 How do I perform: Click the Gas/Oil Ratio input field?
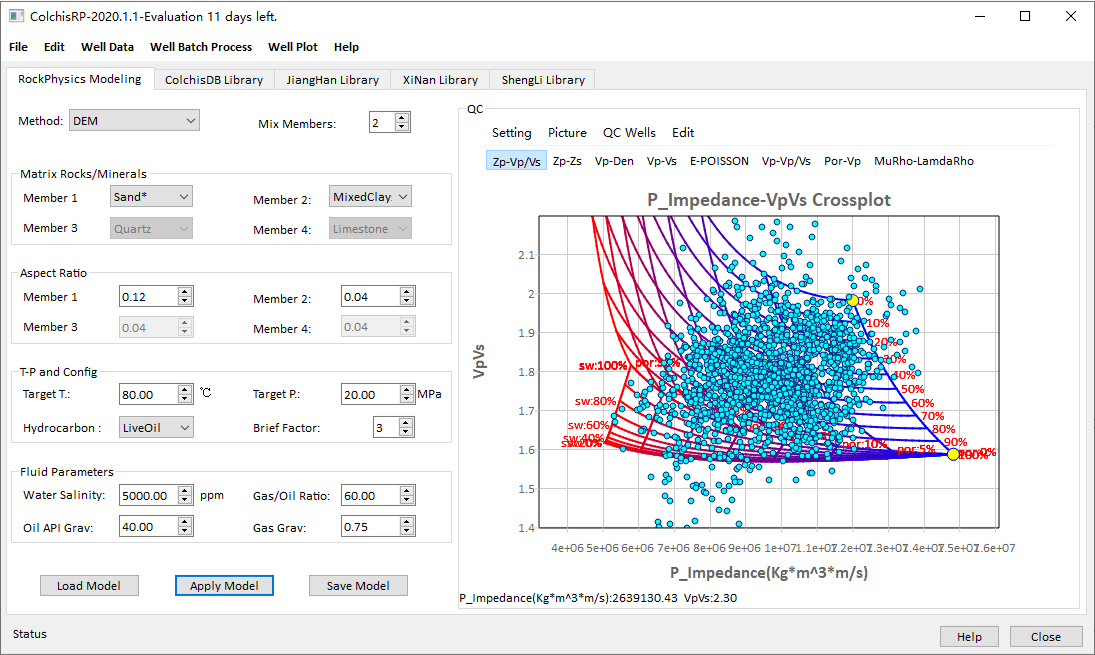[x=371, y=496]
